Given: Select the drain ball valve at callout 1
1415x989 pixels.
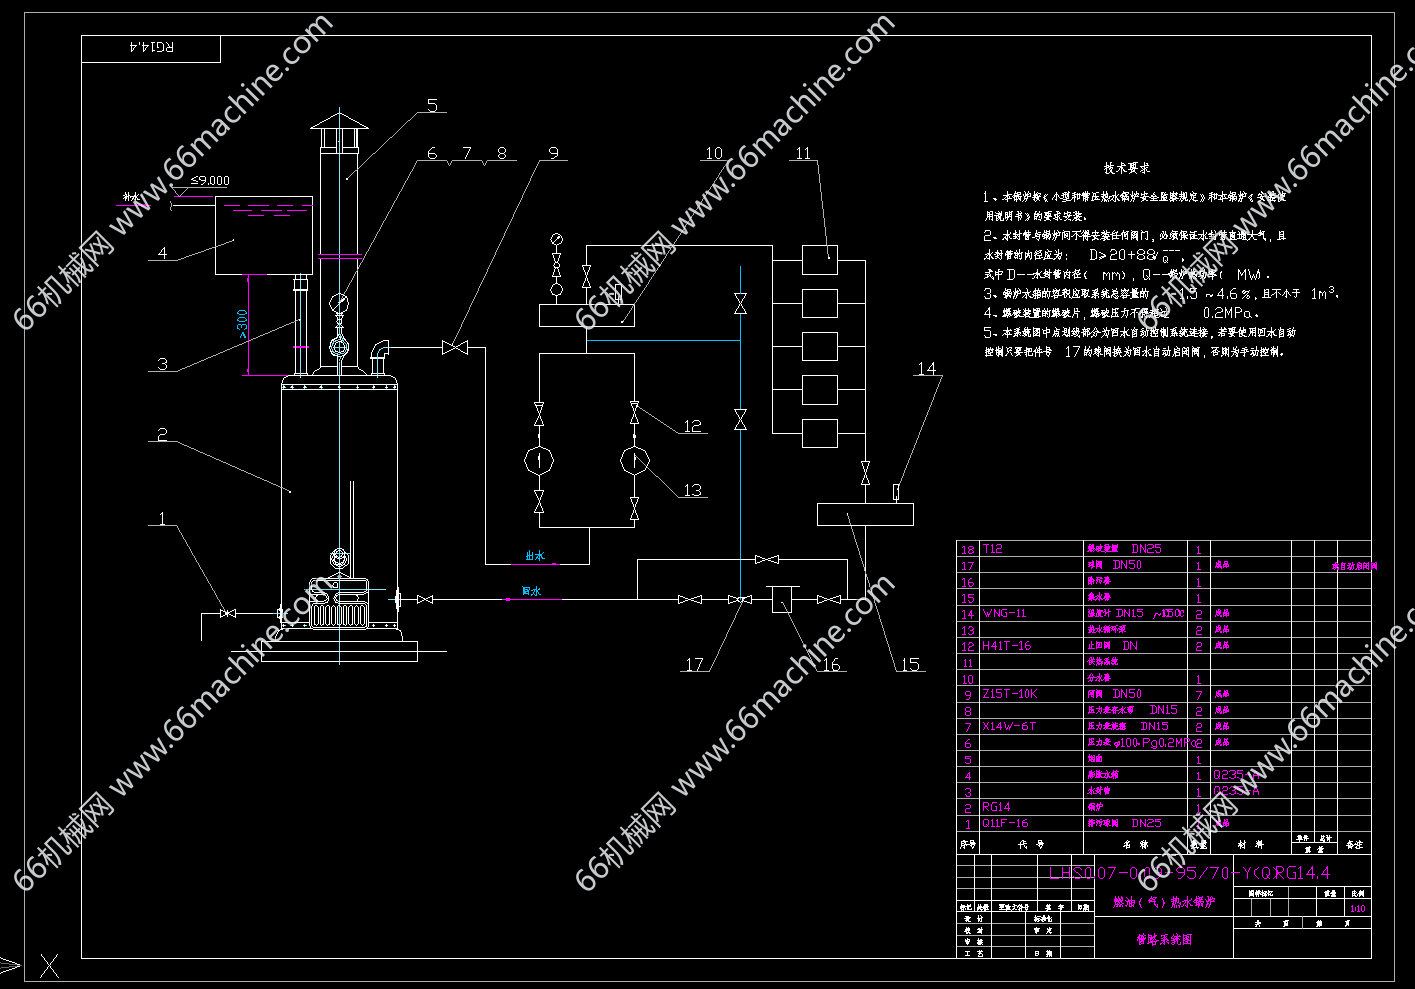Looking at the screenshot, I should tap(227, 613).
